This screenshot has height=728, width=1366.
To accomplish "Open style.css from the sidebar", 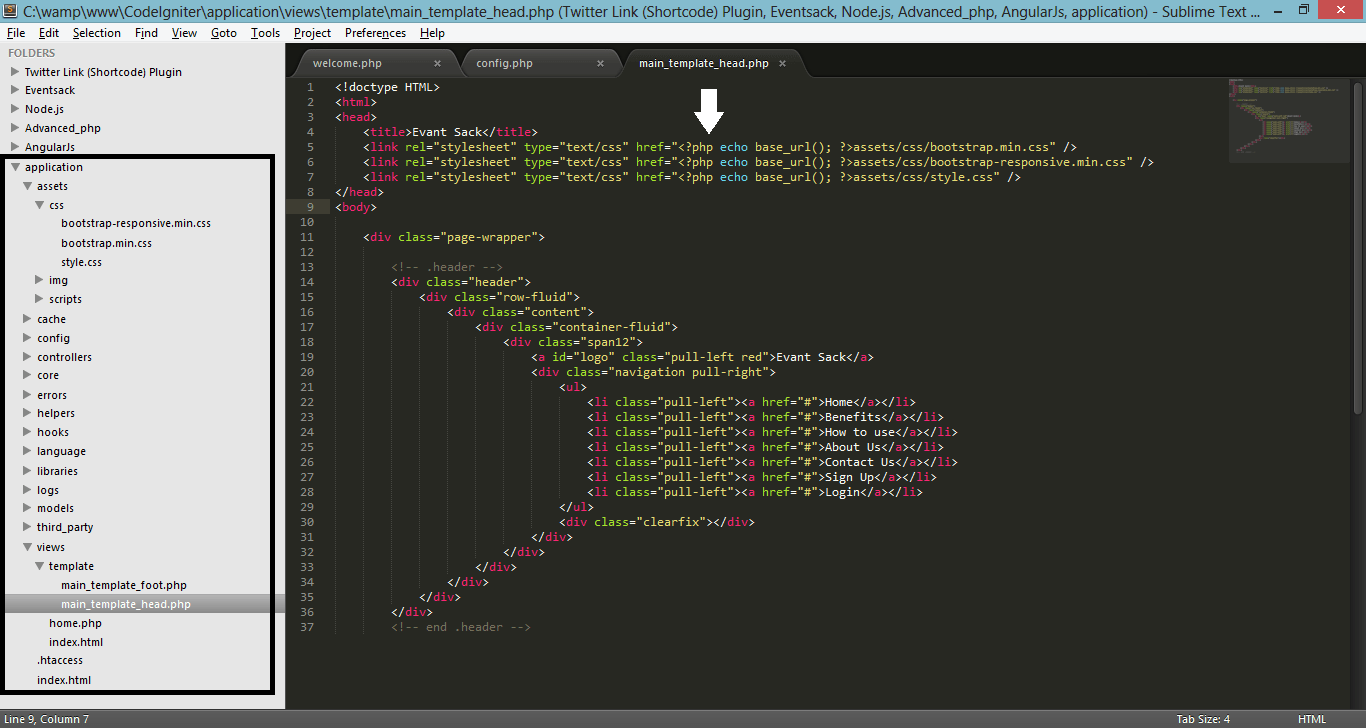I will pyautogui.click(x=84, y=261).
